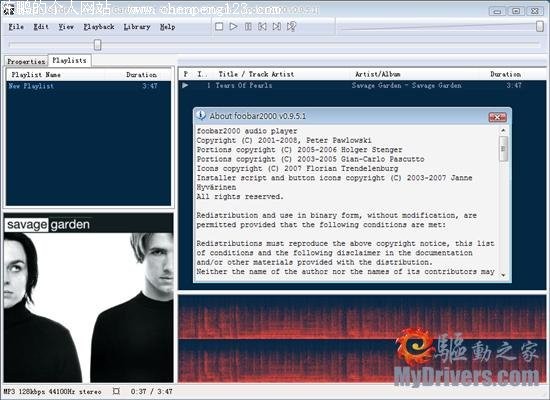Click the Stop playback button
The width and height of the screenshot is (550, 400).
click(219, 26)
